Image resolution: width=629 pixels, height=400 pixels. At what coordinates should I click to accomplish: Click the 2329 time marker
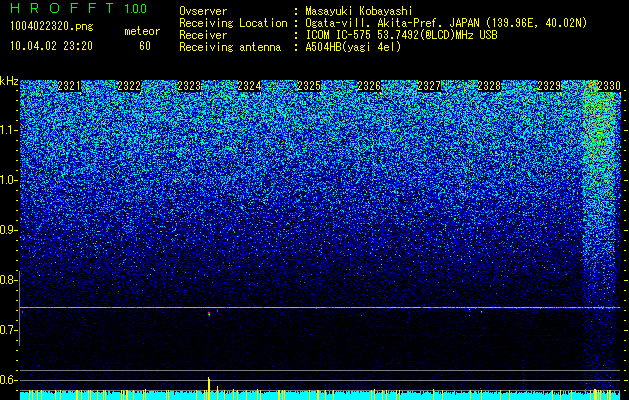[549, 86]
